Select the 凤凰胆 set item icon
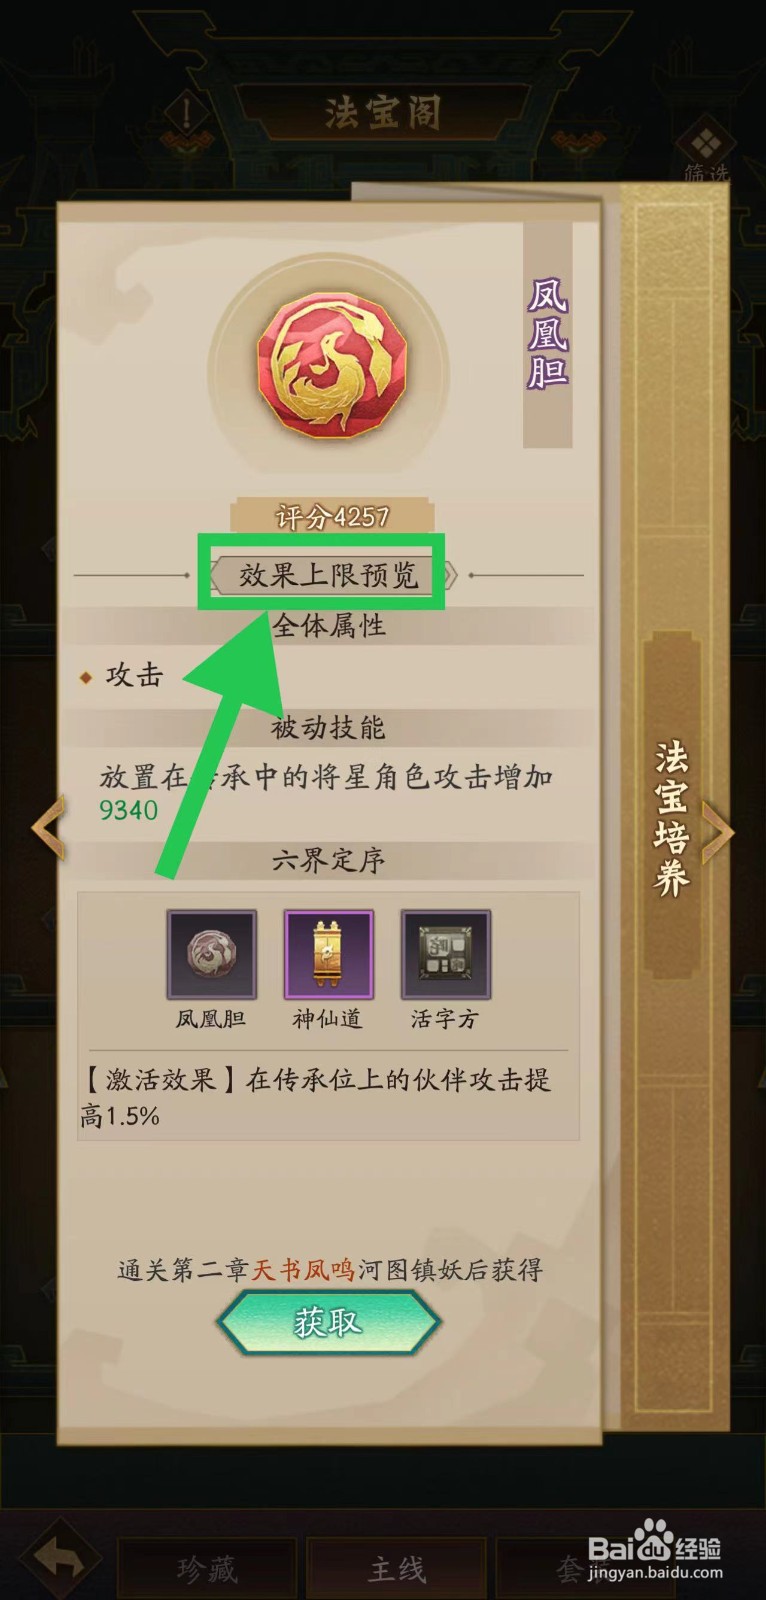 point(211,954)
